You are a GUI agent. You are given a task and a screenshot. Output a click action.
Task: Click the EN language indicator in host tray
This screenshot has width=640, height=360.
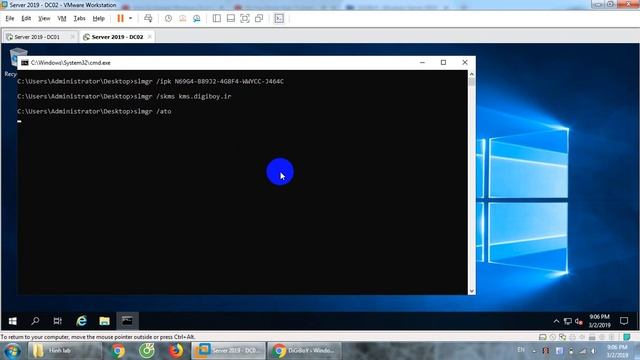click(521, 350)
